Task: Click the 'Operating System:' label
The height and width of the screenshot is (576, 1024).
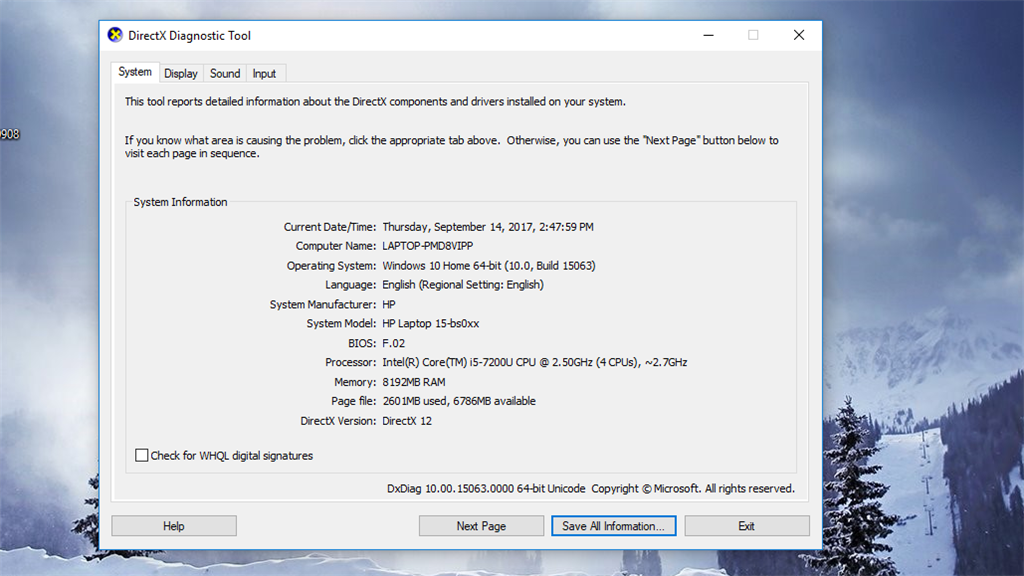Action: click(x=331, y=266)
